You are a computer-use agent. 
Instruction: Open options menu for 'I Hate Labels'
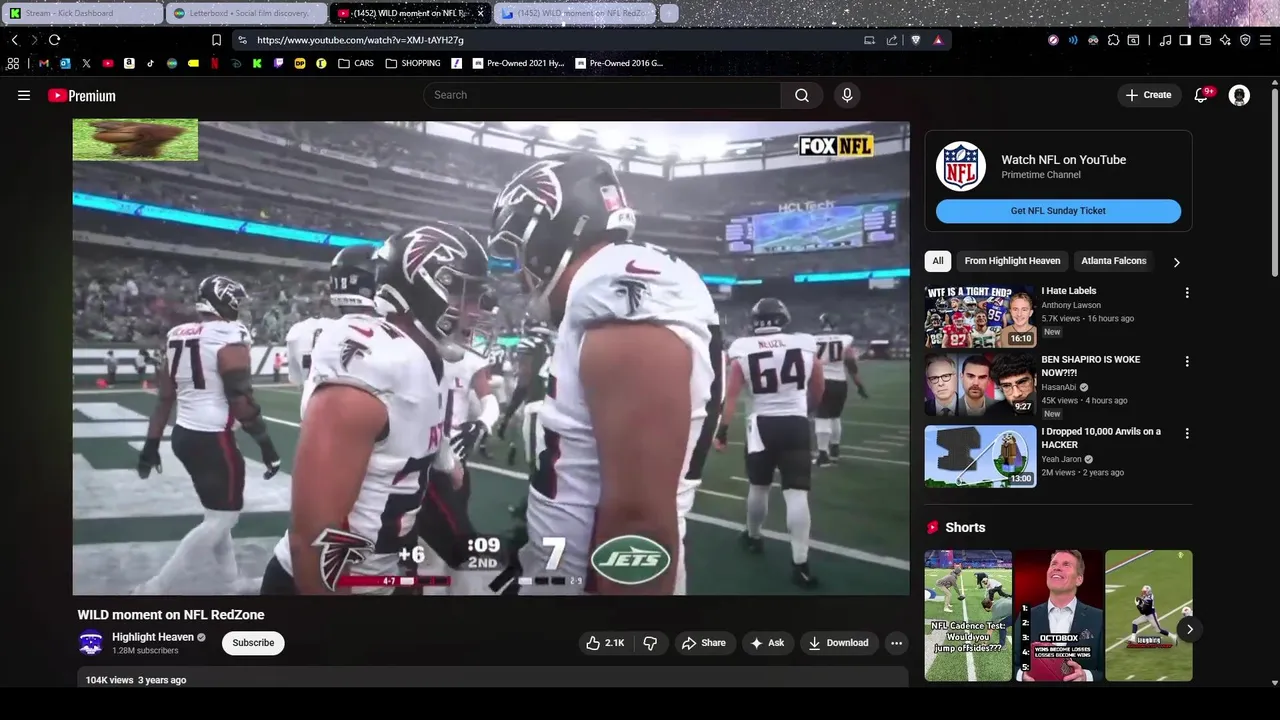(1187, 293)
